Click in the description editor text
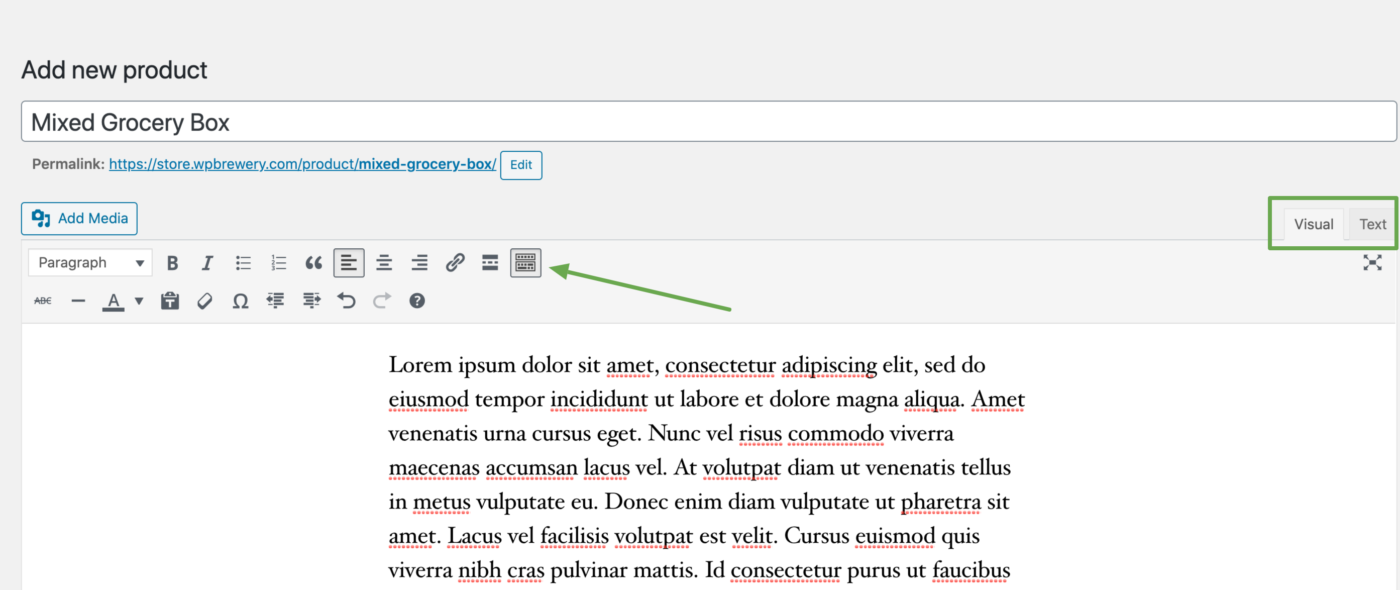Image resolution: width=1400 pixels, height=590 pixels. click(707, 467)
